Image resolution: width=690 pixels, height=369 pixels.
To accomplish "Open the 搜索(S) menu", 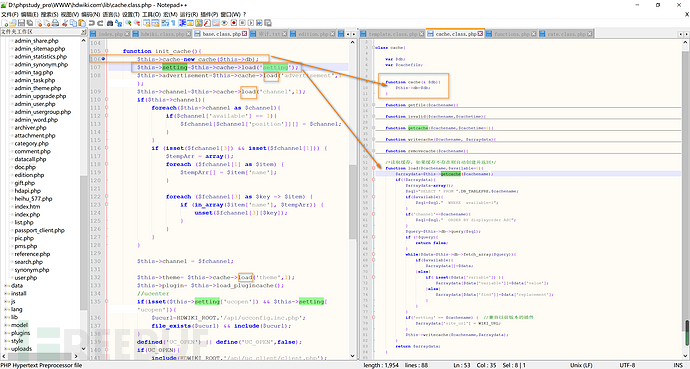I will [x=49, y=15].
